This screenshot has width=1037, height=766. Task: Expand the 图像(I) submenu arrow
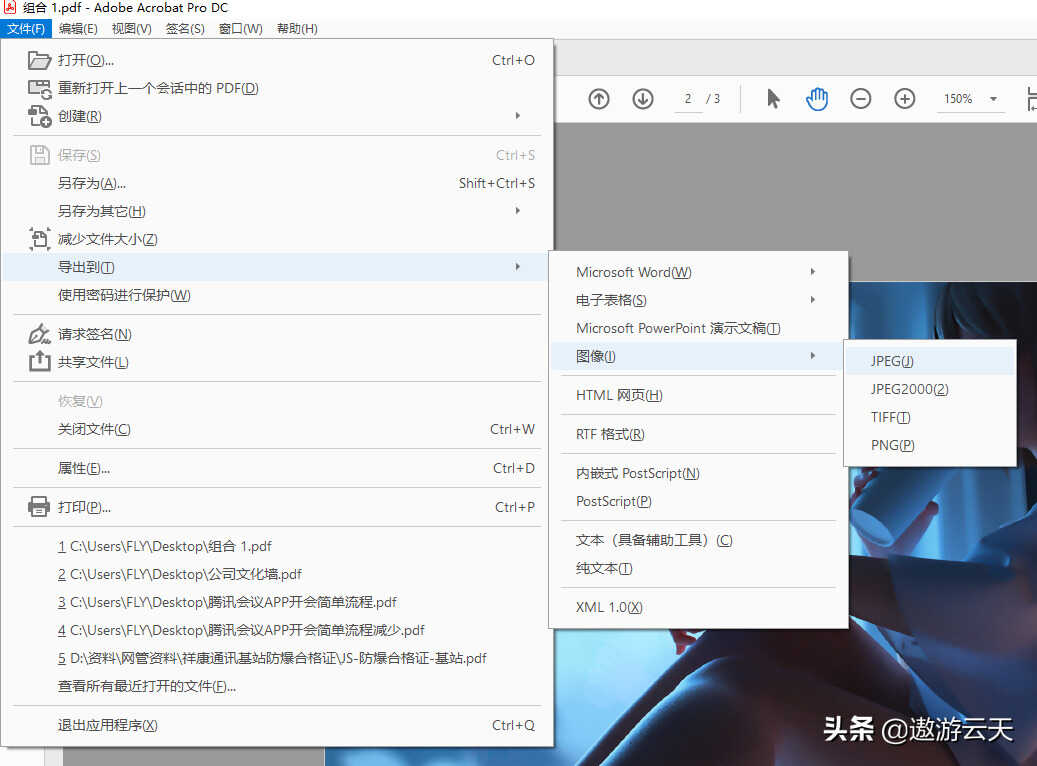[813, 356]
